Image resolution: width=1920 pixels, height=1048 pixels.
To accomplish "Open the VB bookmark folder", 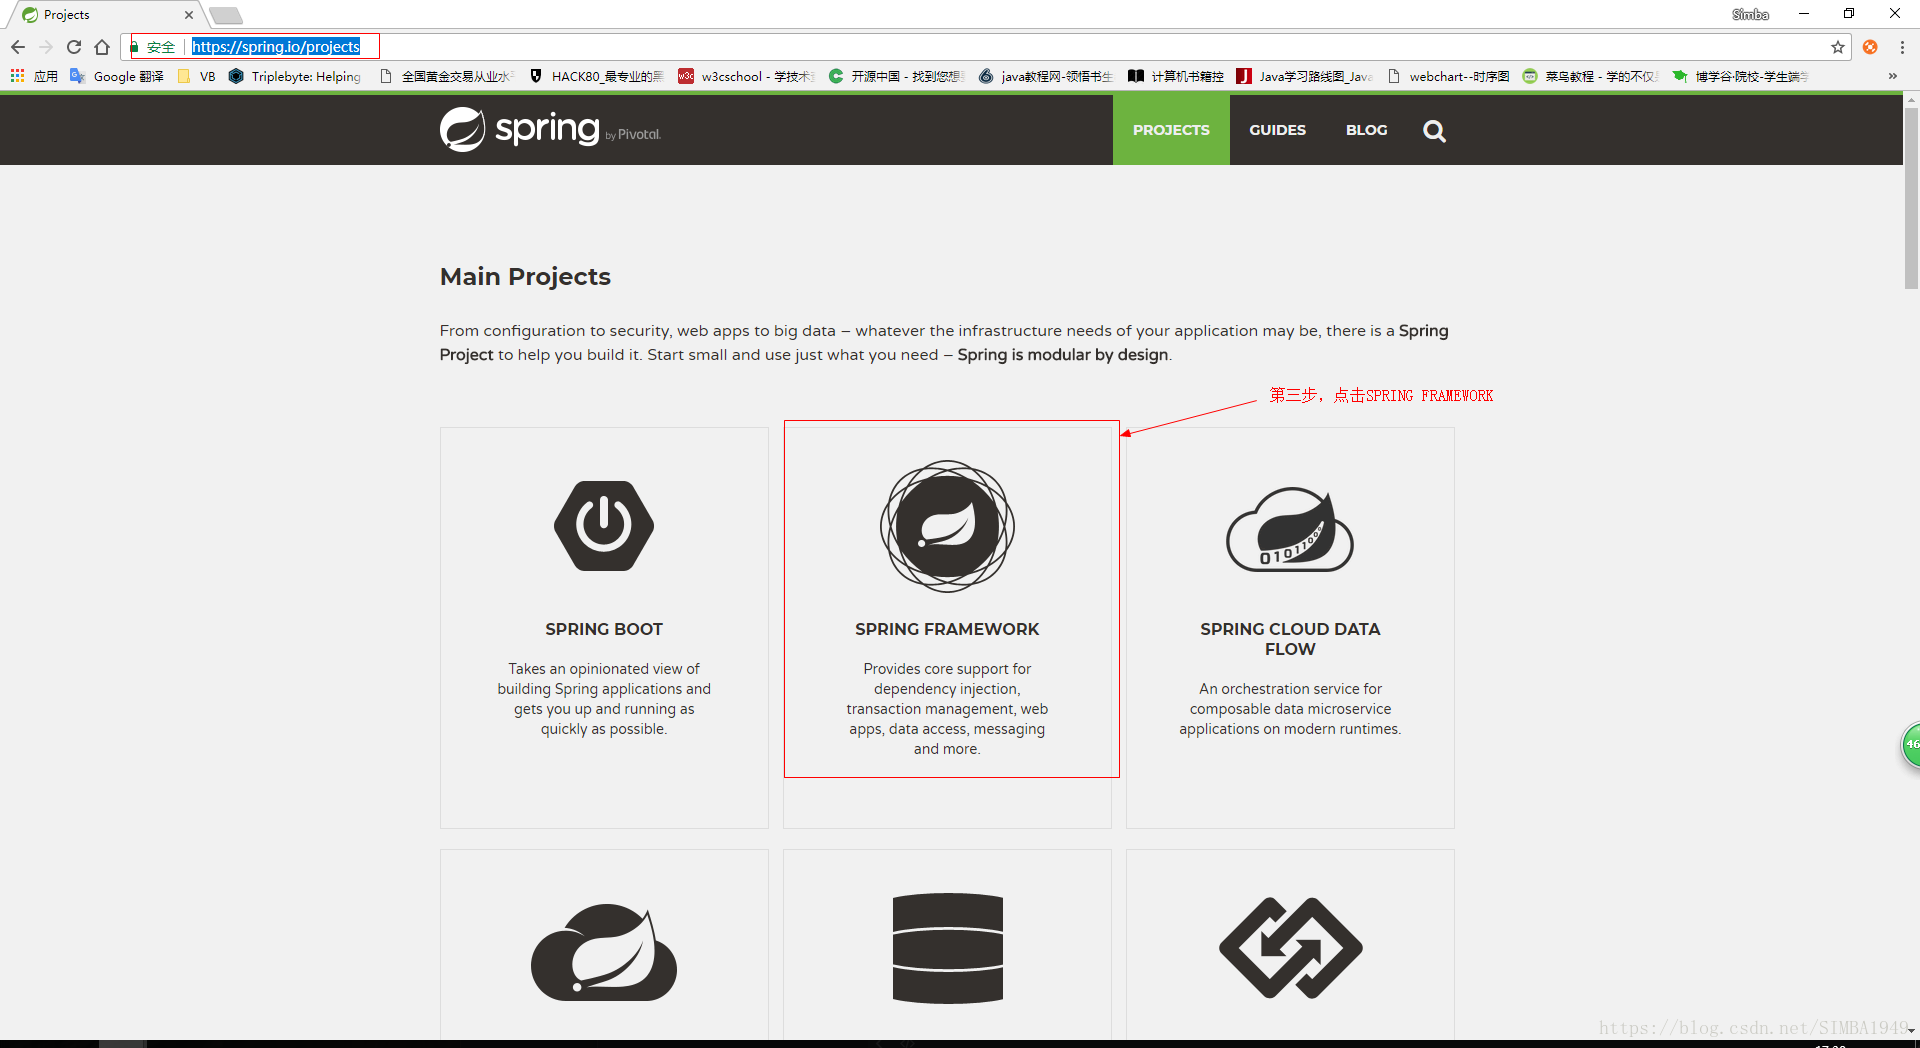I will 196,76.
